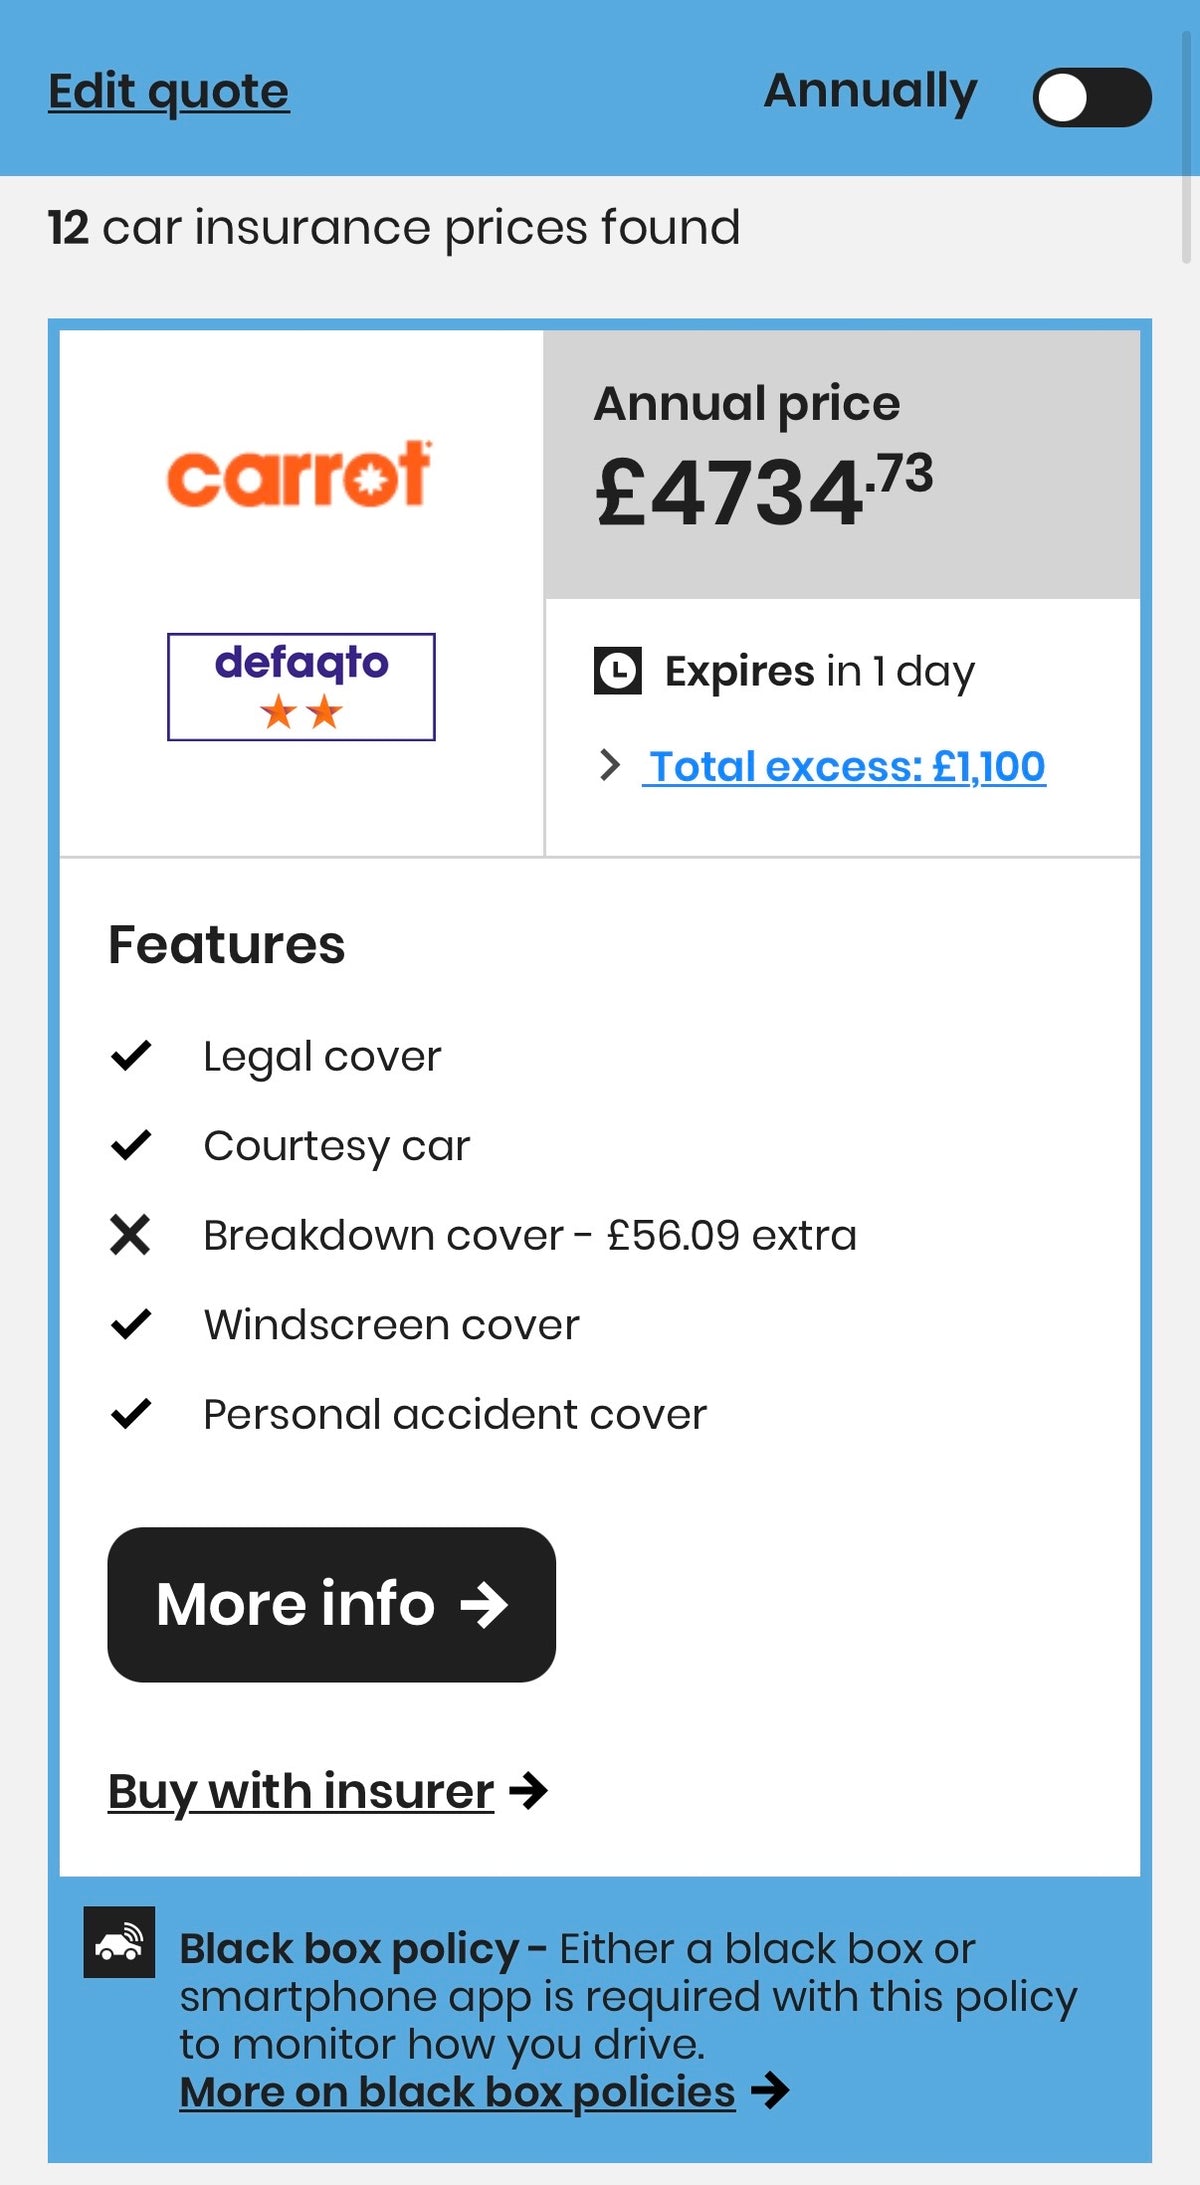Image resolution: width=1200 pixels, height=2185 pixels.
Task: Click the Legal cover checkmark icon
Action: pyautogui.click(x=131, y=1055)
